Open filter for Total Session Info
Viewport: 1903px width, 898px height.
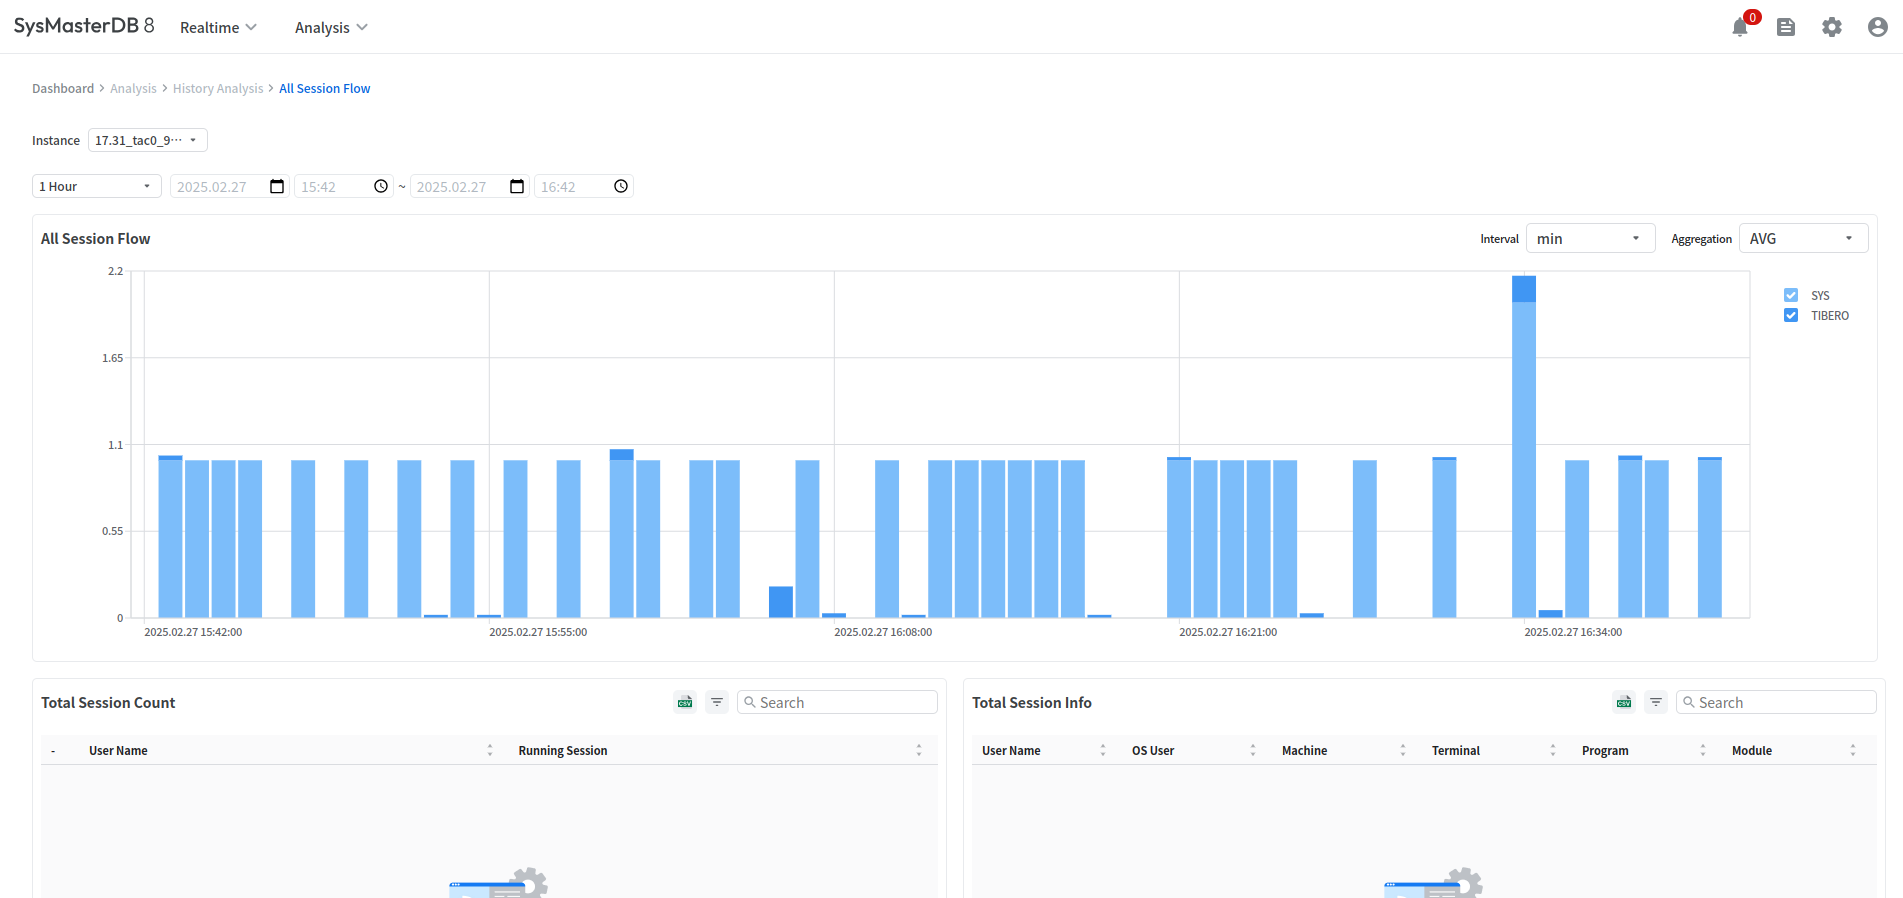1656,702
